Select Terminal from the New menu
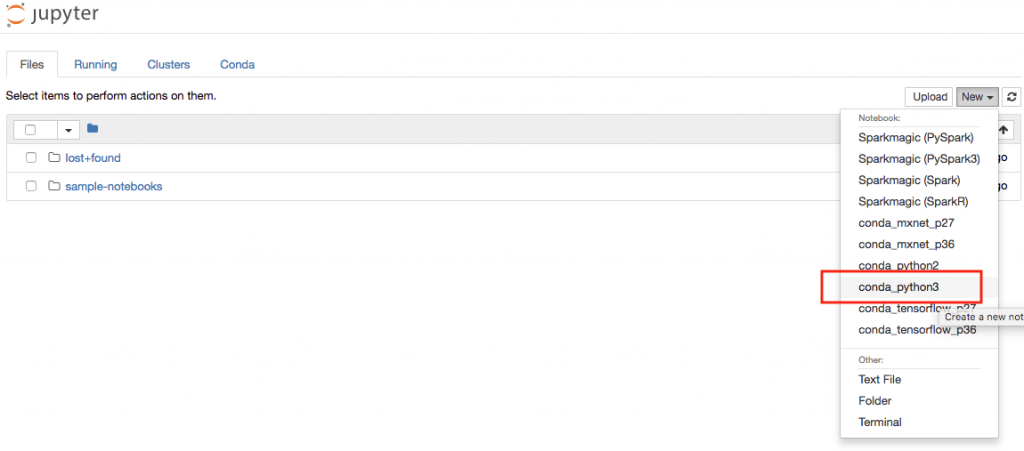1024x451 pixels. coord(880,422)
